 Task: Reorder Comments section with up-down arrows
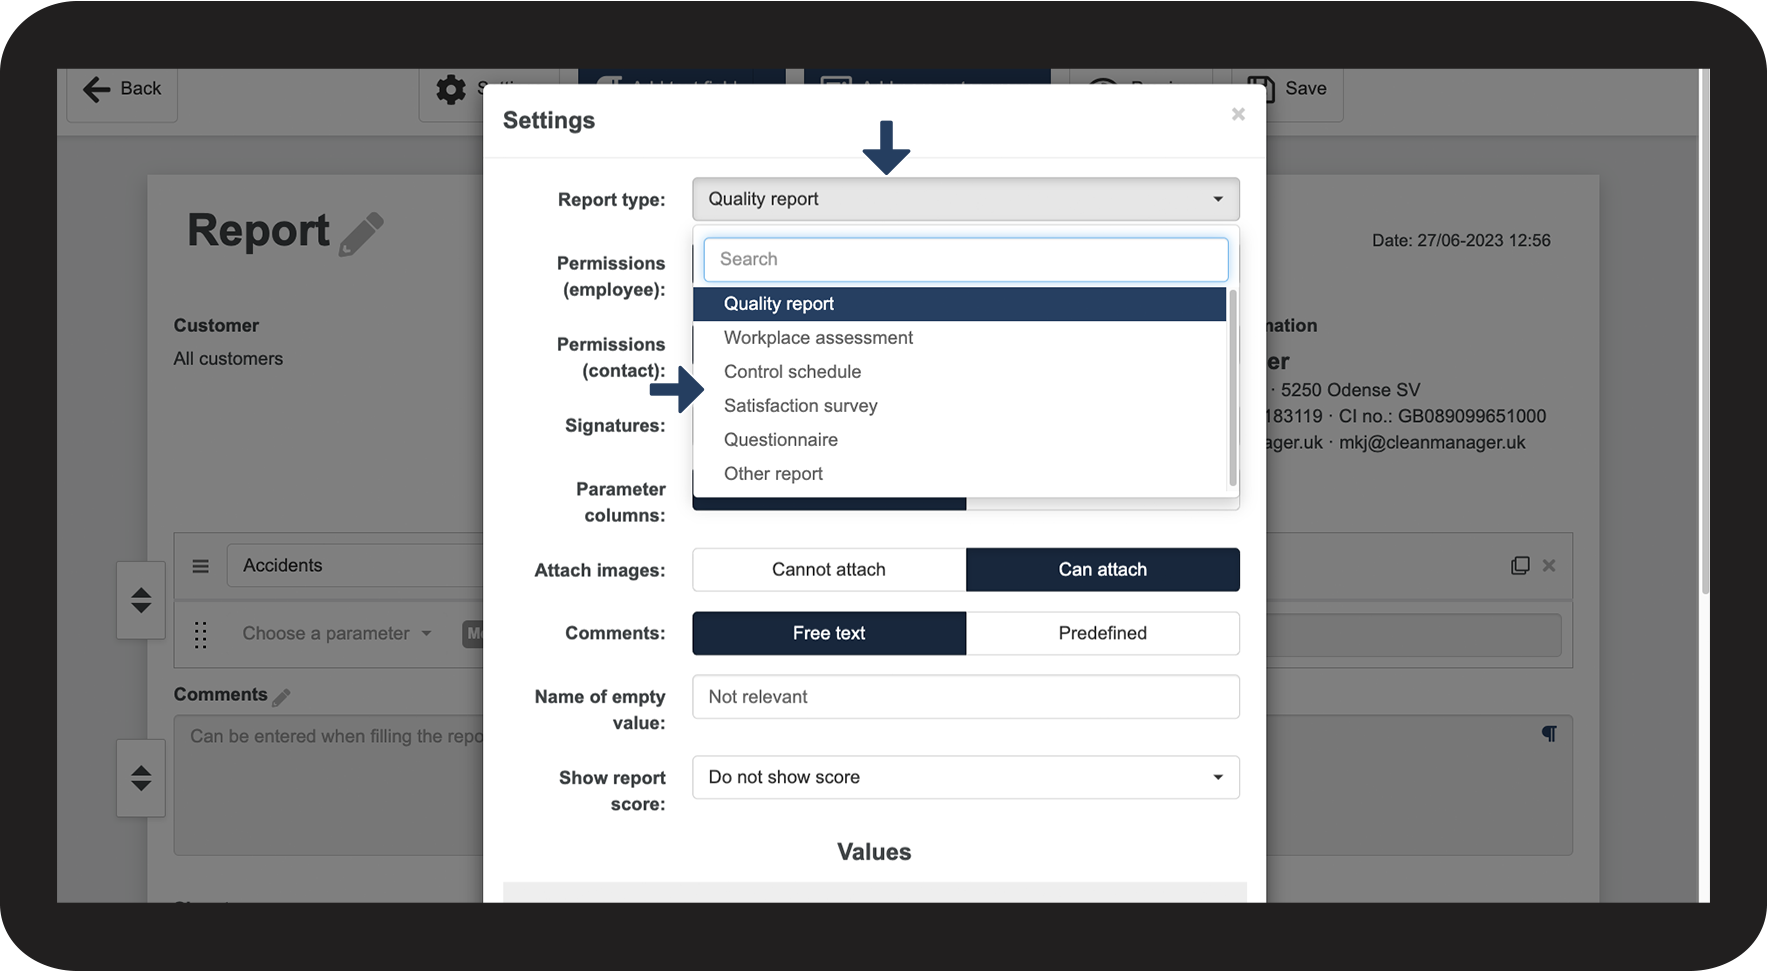tap(141, 778)
